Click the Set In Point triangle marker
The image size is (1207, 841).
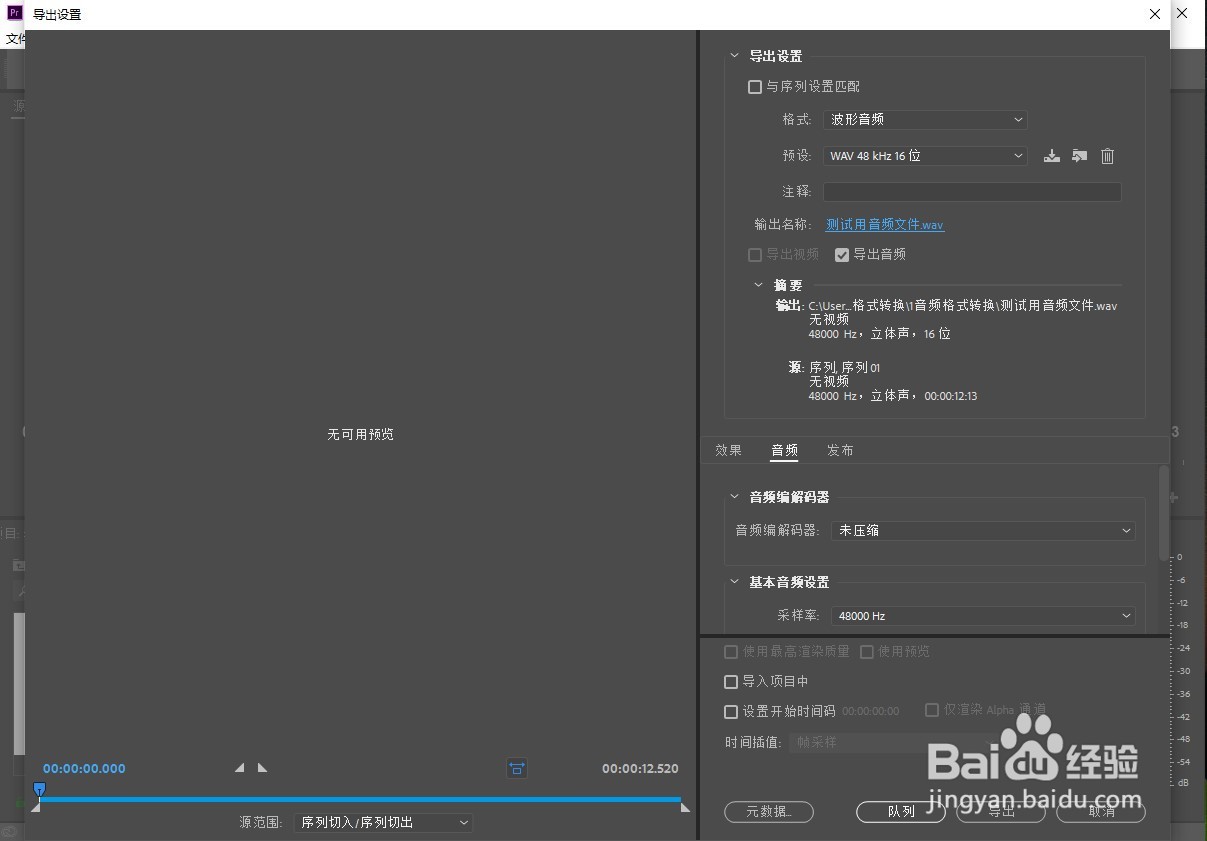(240, 768)
